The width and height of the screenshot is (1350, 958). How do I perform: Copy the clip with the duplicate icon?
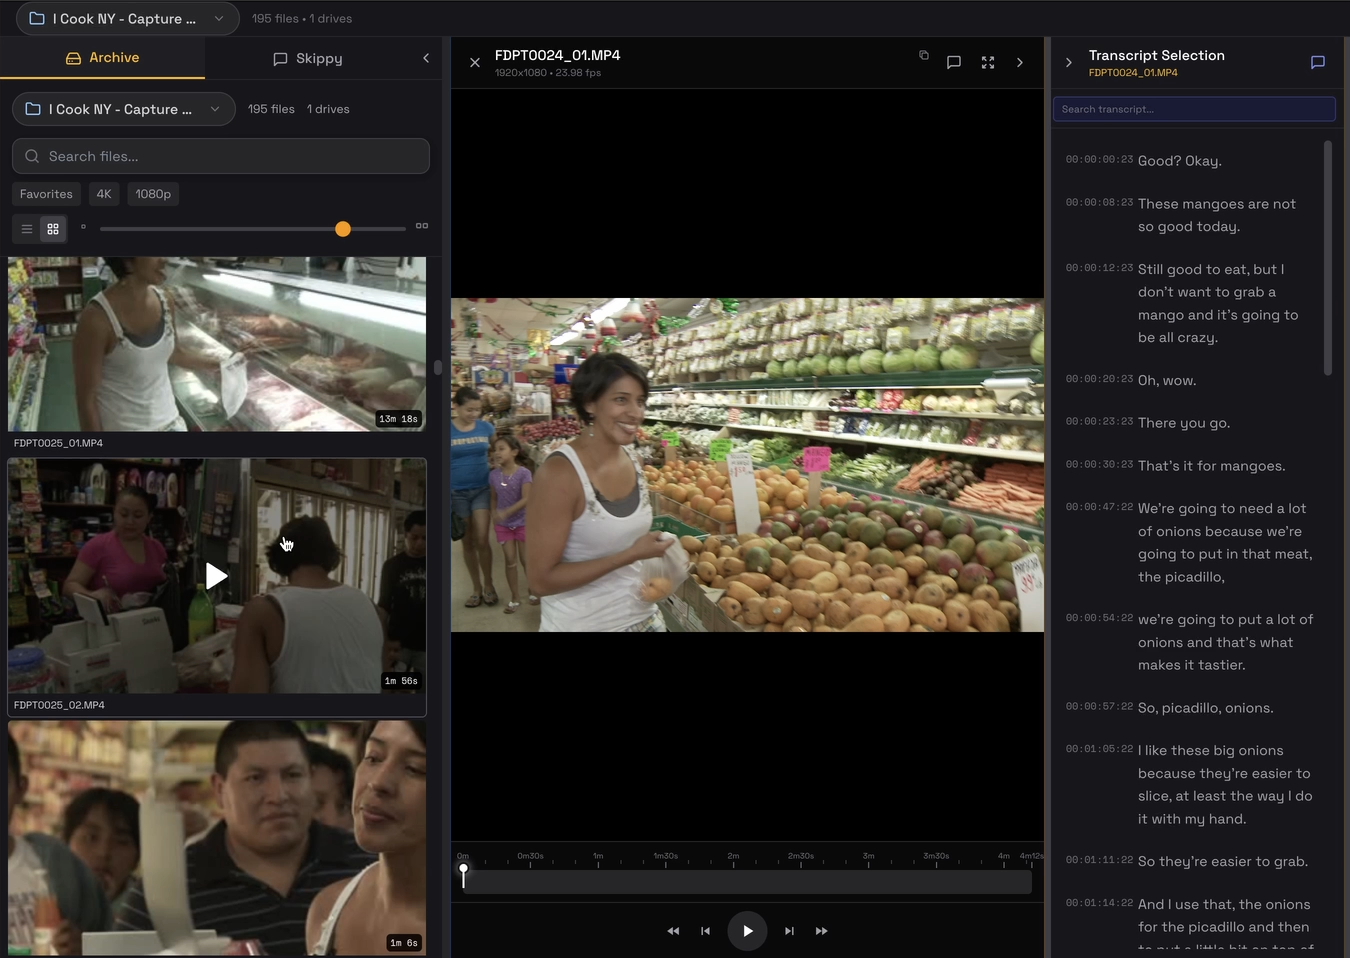click(923, 56)
